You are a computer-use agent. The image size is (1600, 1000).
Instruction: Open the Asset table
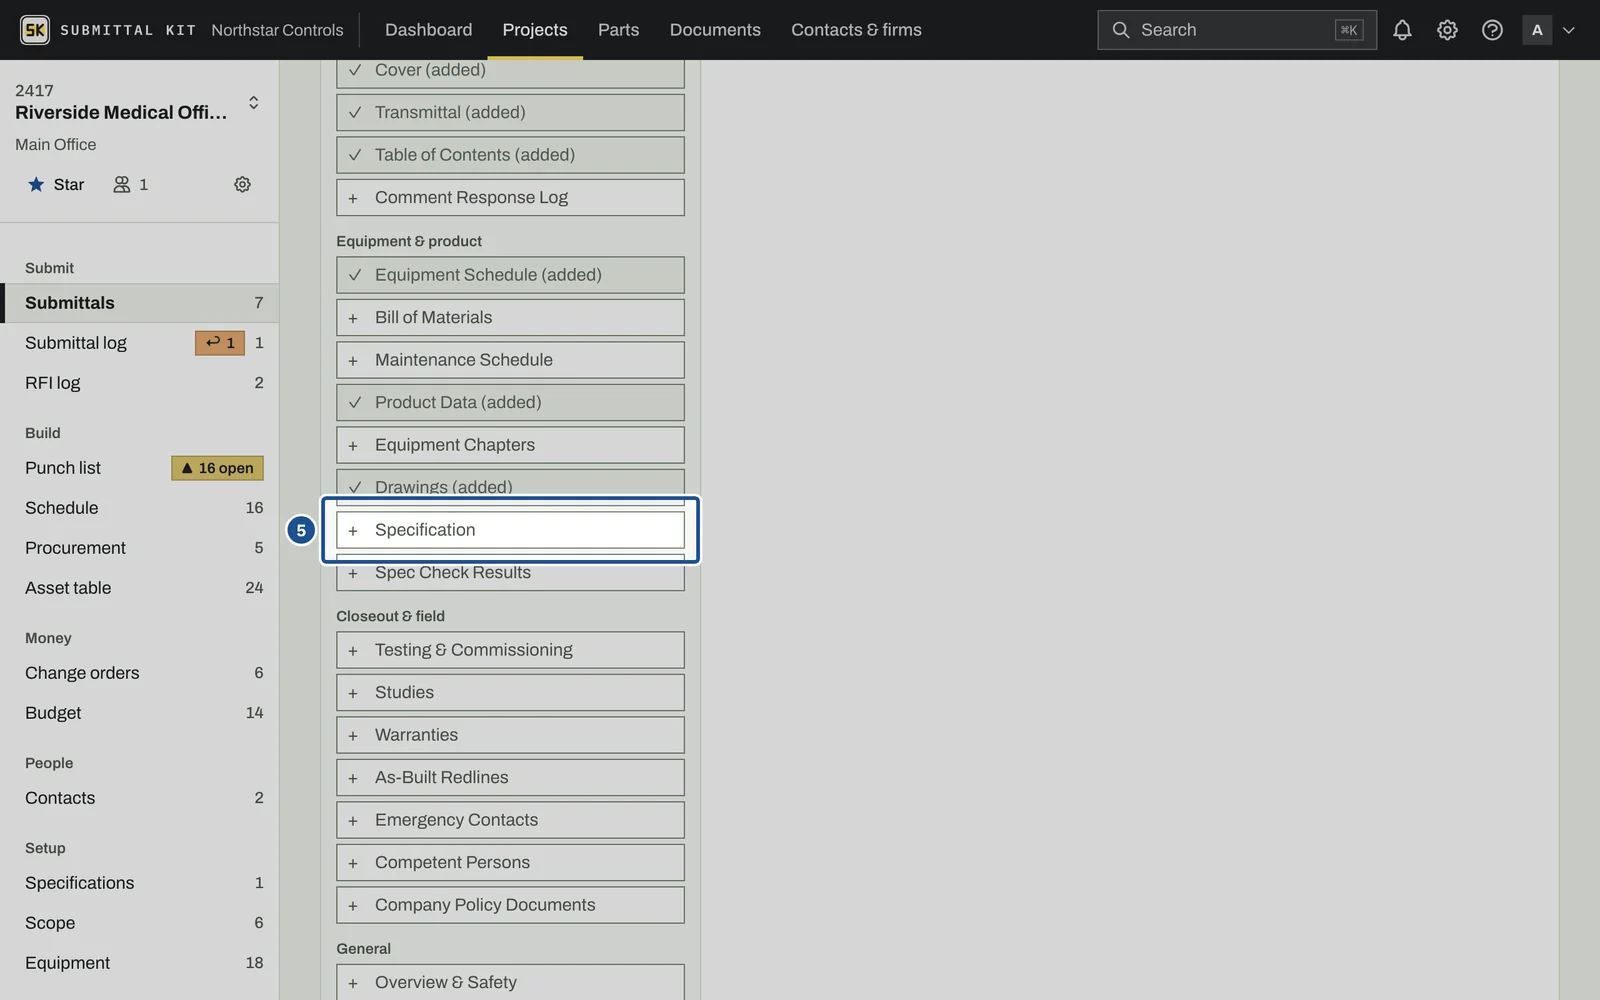click(140, 588)
